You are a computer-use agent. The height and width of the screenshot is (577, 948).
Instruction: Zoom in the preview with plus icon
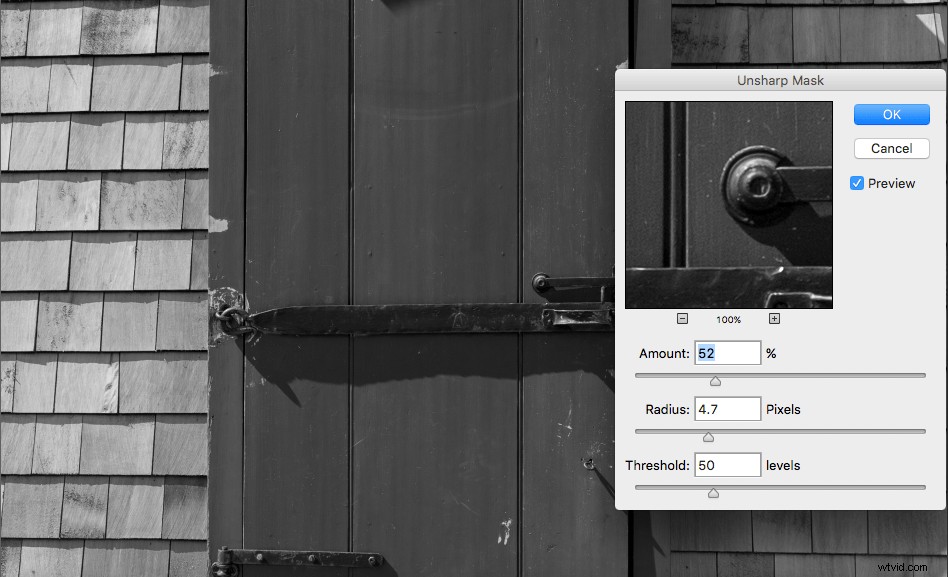(x=774, y=319)
